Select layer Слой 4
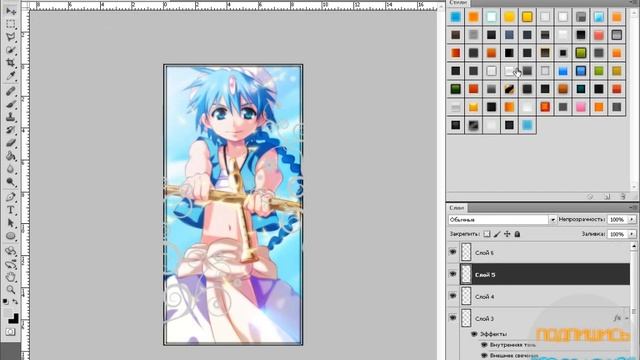 coord(545,296)
